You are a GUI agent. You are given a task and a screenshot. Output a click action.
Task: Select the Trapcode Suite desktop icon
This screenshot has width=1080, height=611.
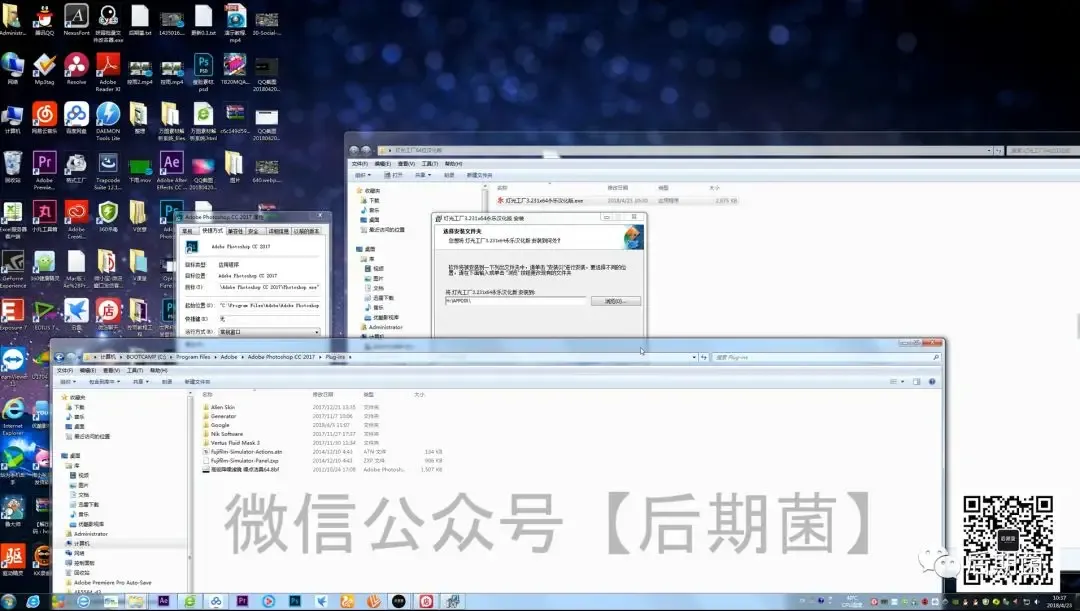click(108, 170)
